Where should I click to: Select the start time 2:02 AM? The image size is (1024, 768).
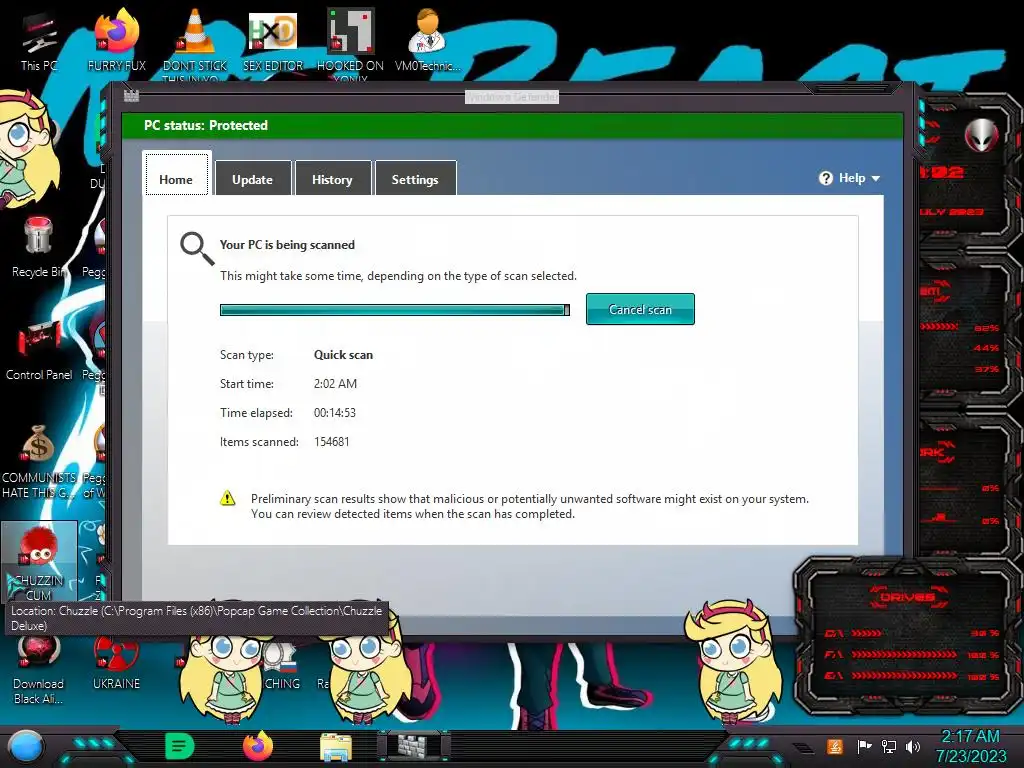point(335,383)
